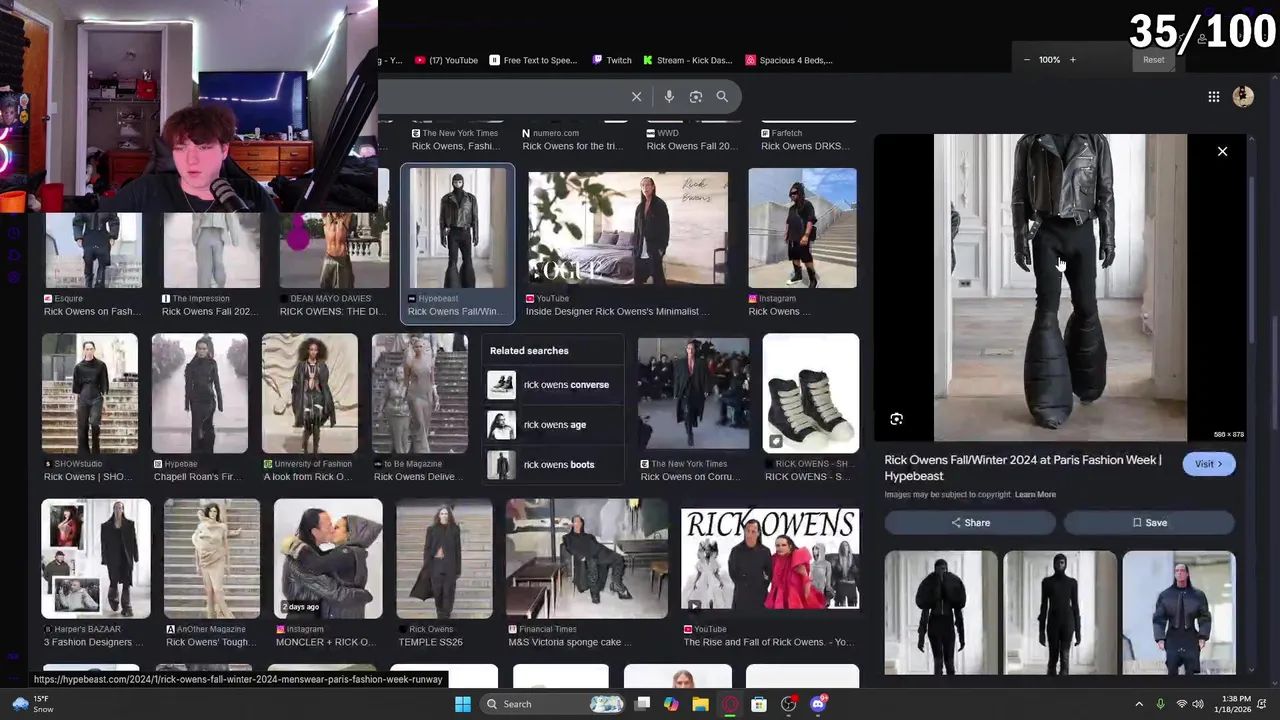Zoom out with the minus button
1280x720 pixels.
pyautogui.click(x=1026, y=60)
